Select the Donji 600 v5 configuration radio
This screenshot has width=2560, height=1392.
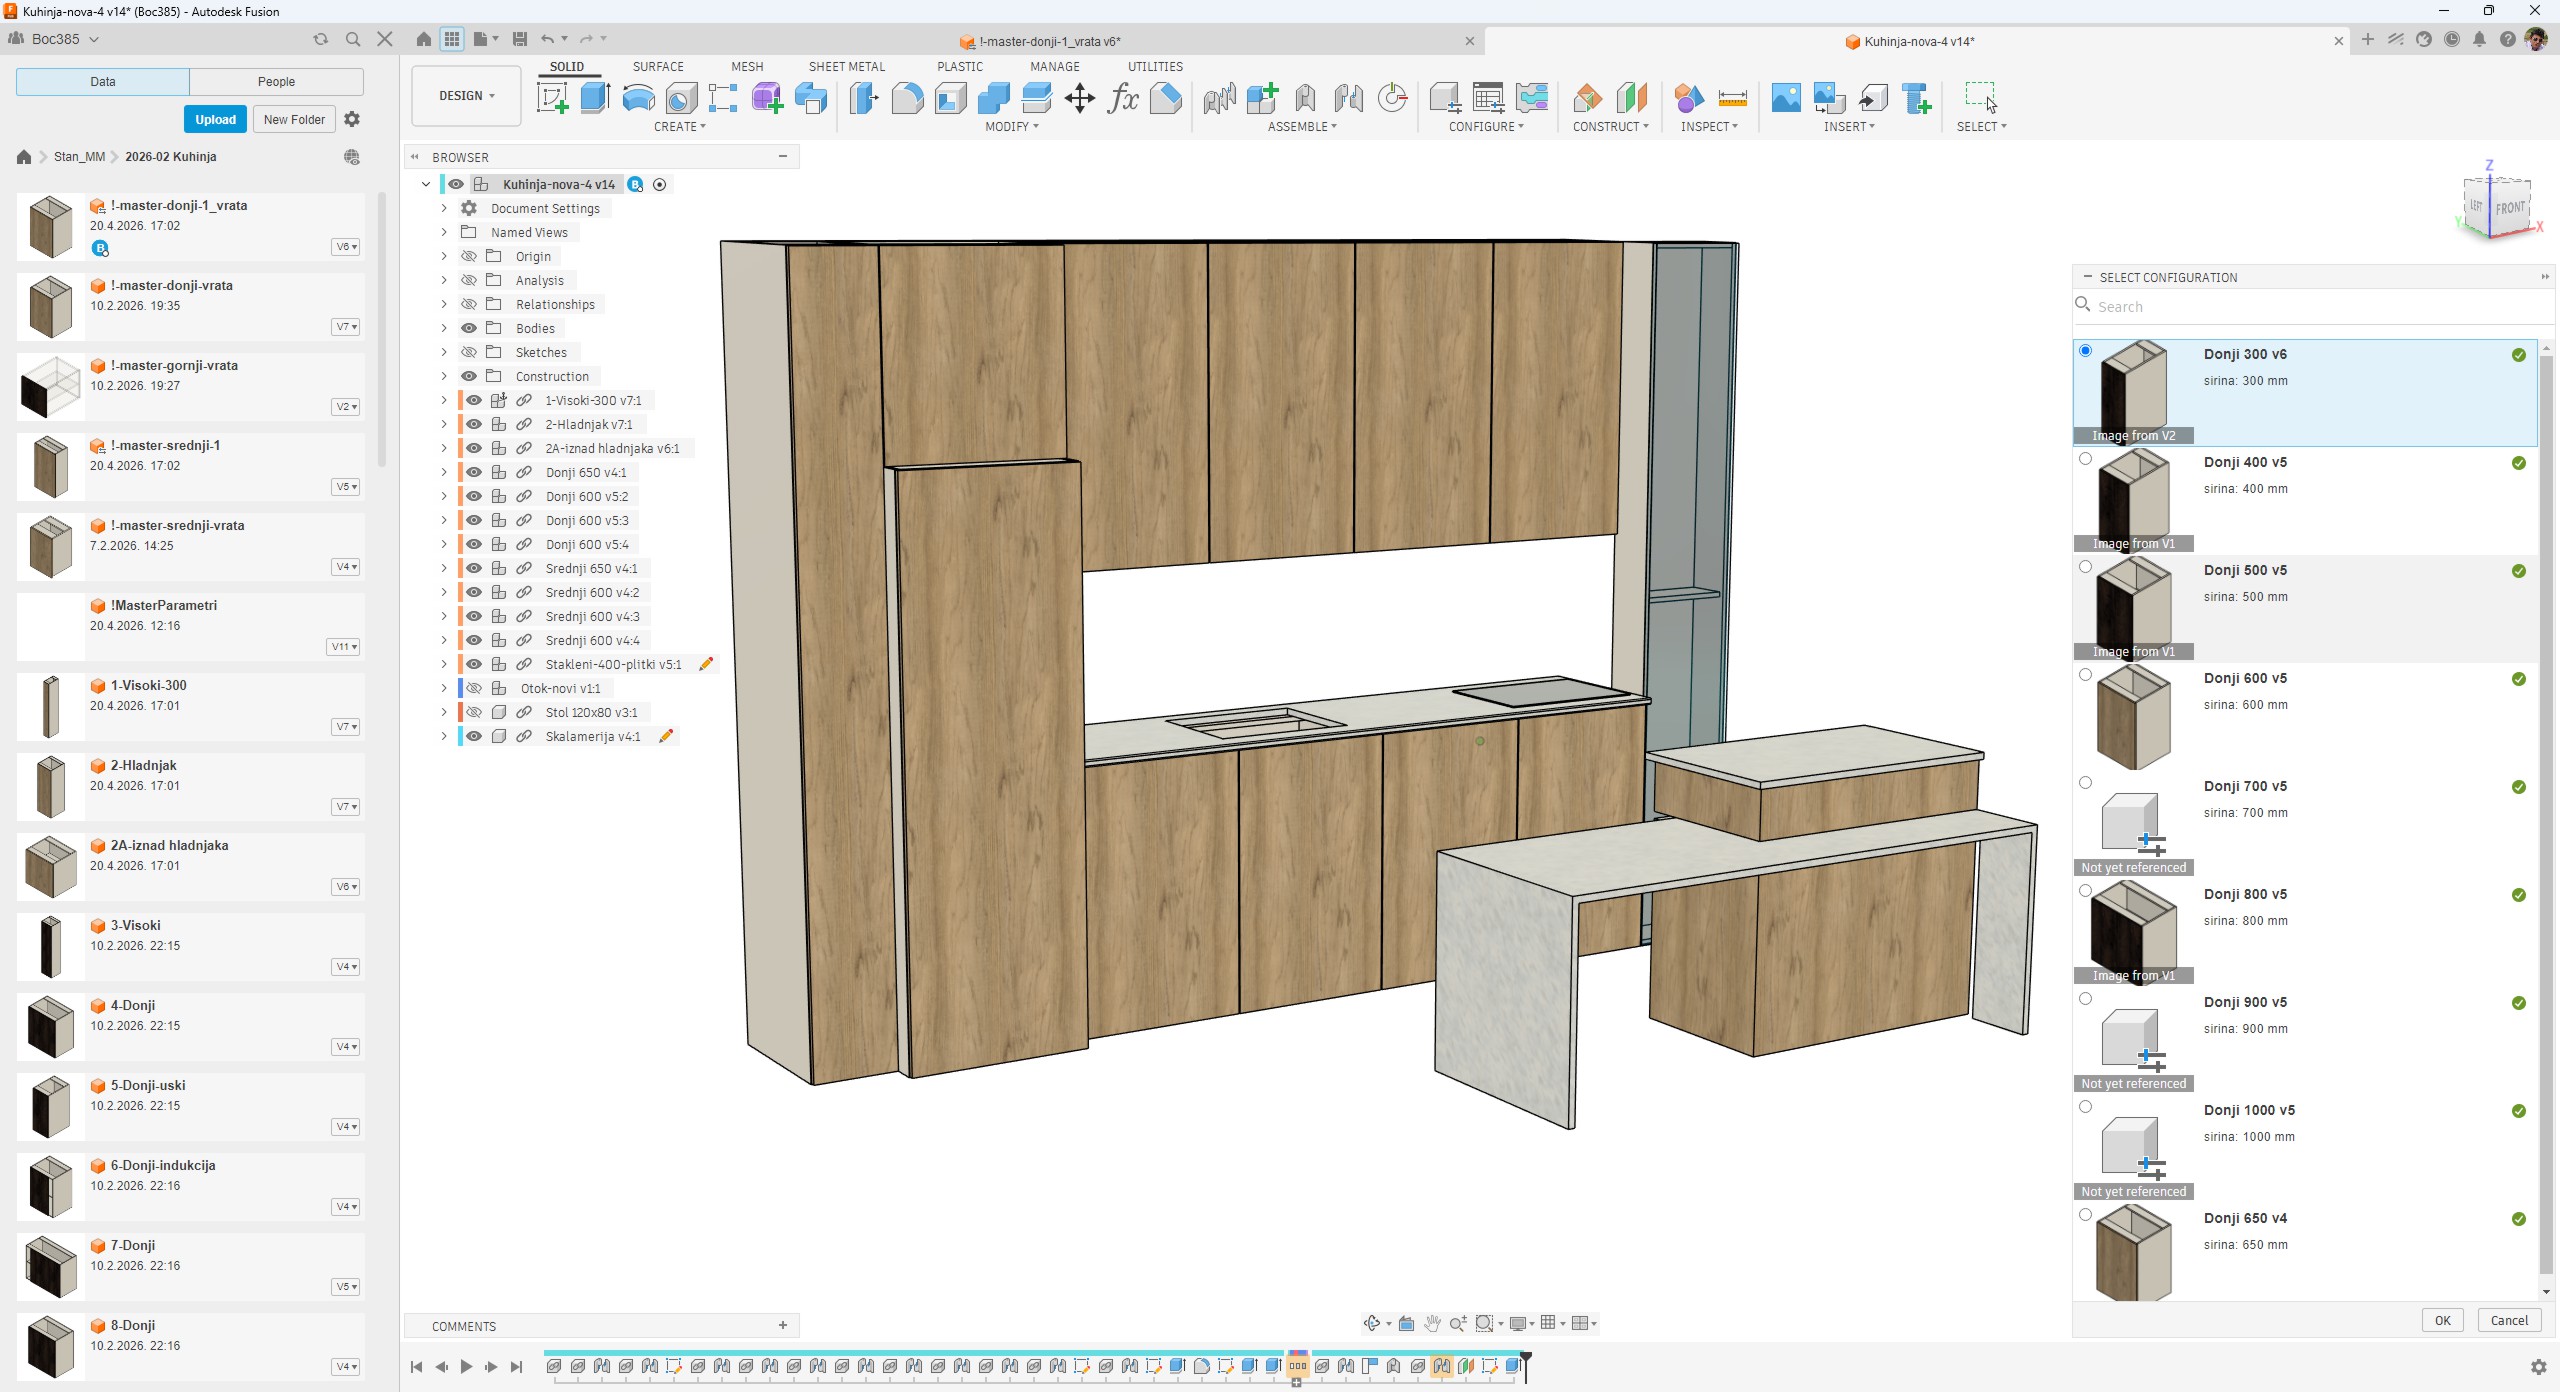pyautogui.click(x=2085, y=675)
